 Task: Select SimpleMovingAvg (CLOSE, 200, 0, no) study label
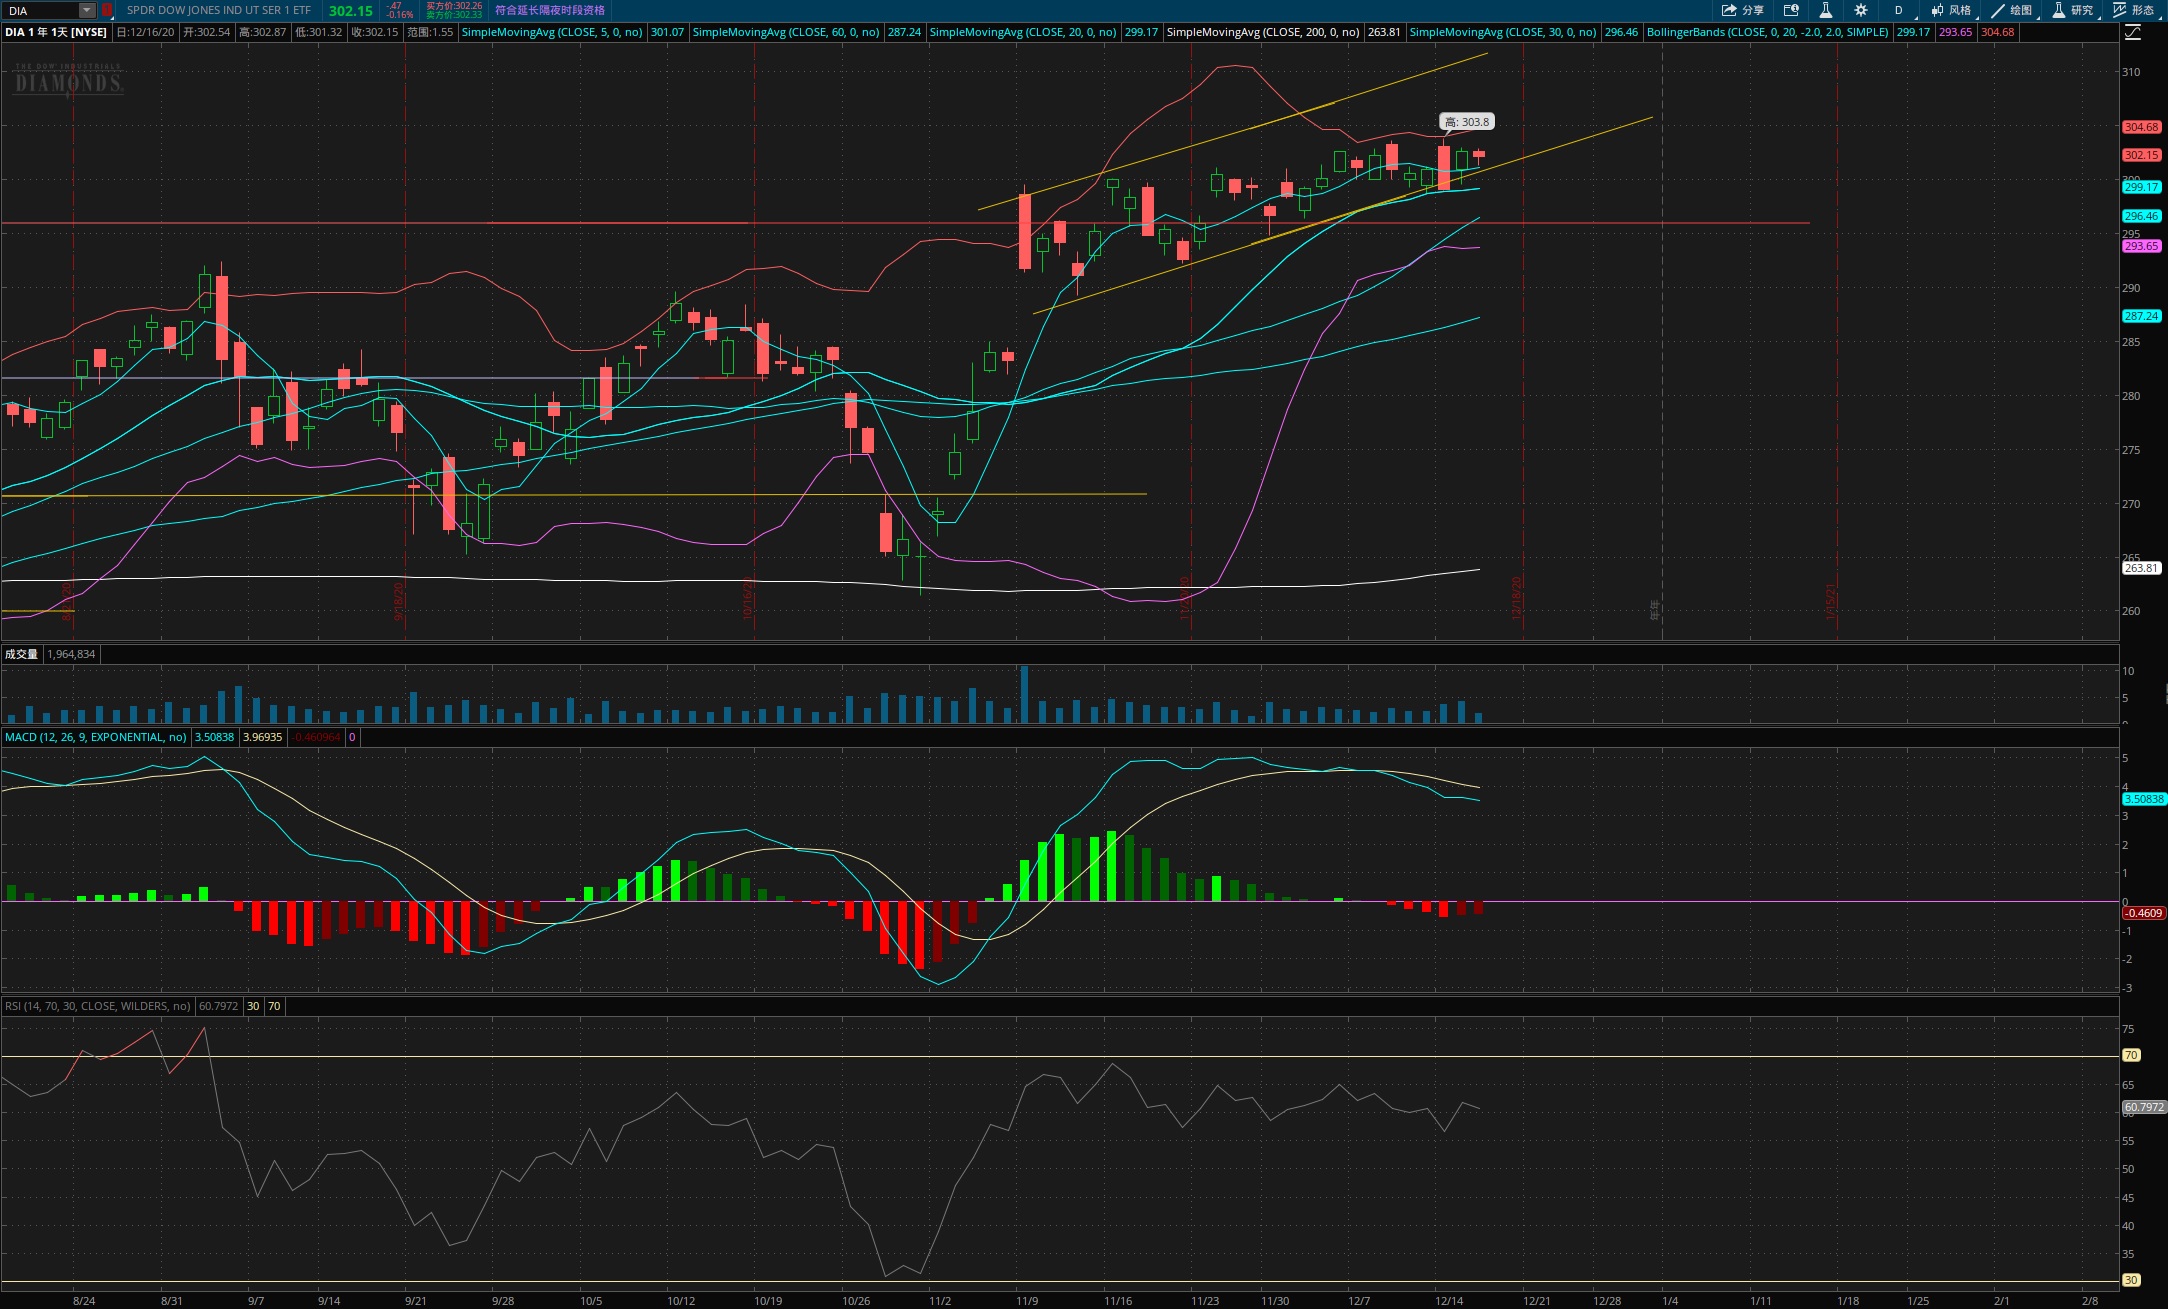(1263, 32)
